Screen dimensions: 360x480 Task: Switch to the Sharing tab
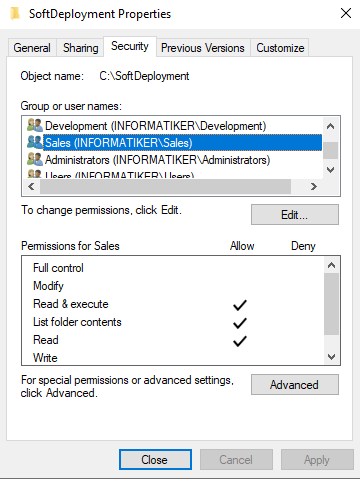point(80,48)
